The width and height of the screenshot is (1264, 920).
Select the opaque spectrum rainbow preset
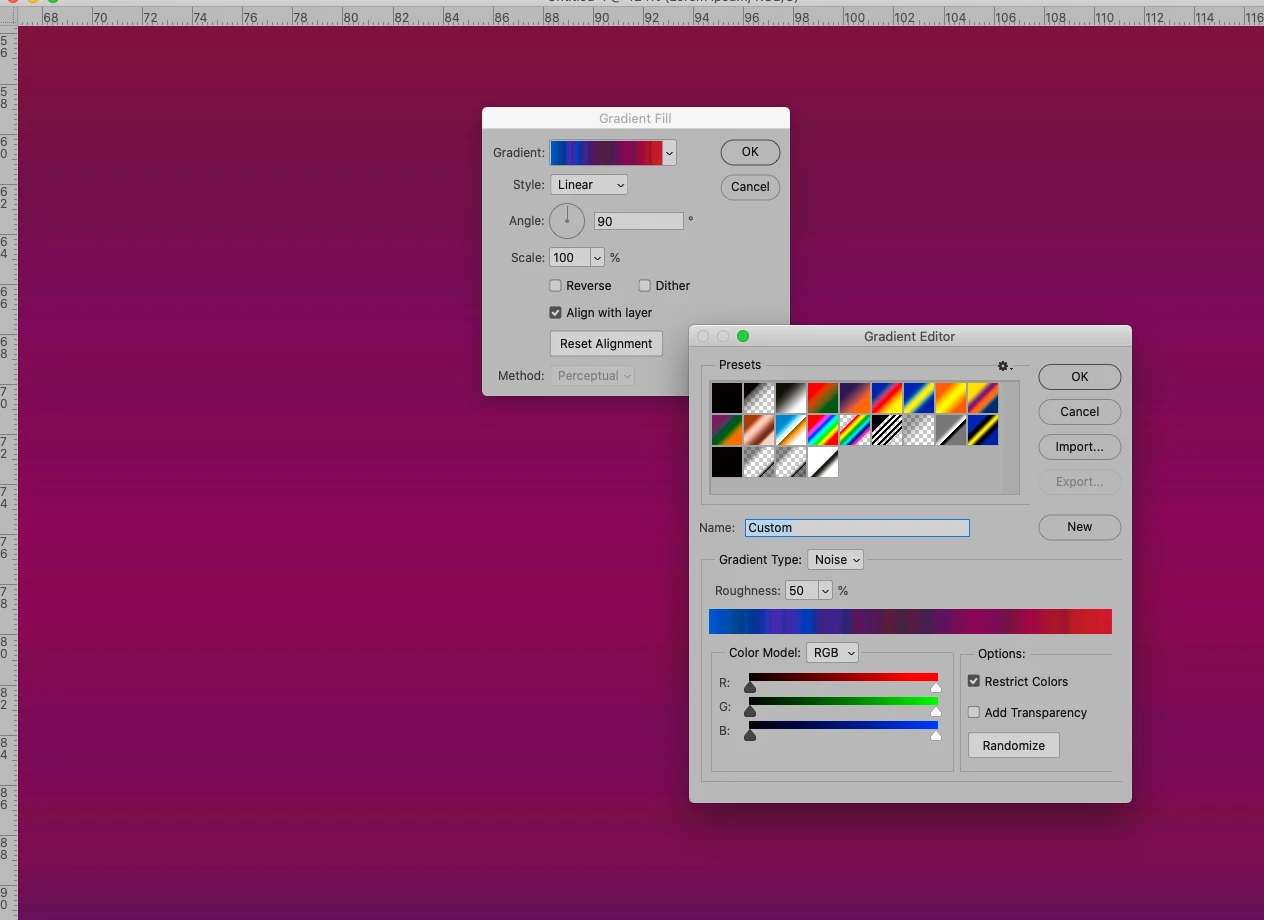pos(823,430)
